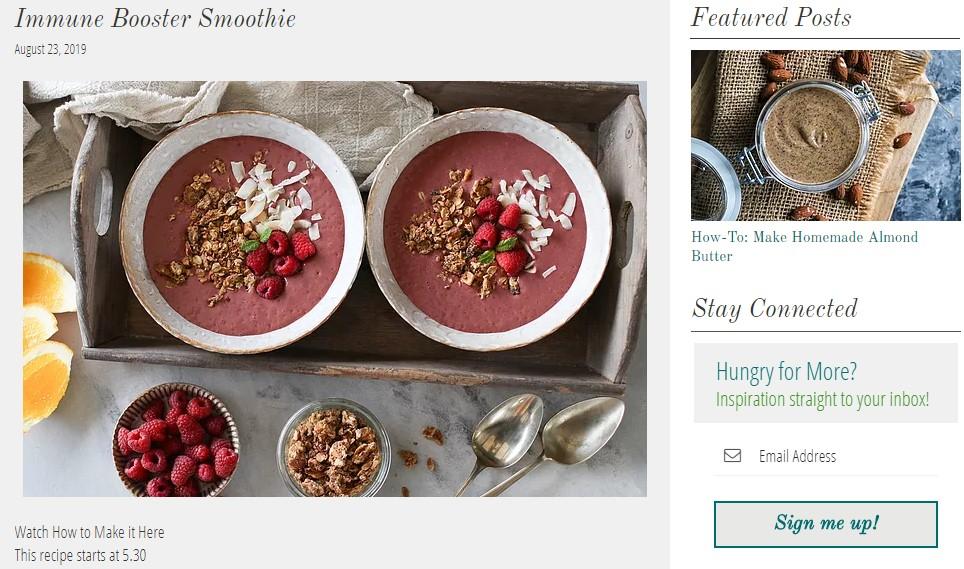Screen dimensions: 964x569
Task: Click the linen cloth at the tray's top
Action: pos(246,117)
